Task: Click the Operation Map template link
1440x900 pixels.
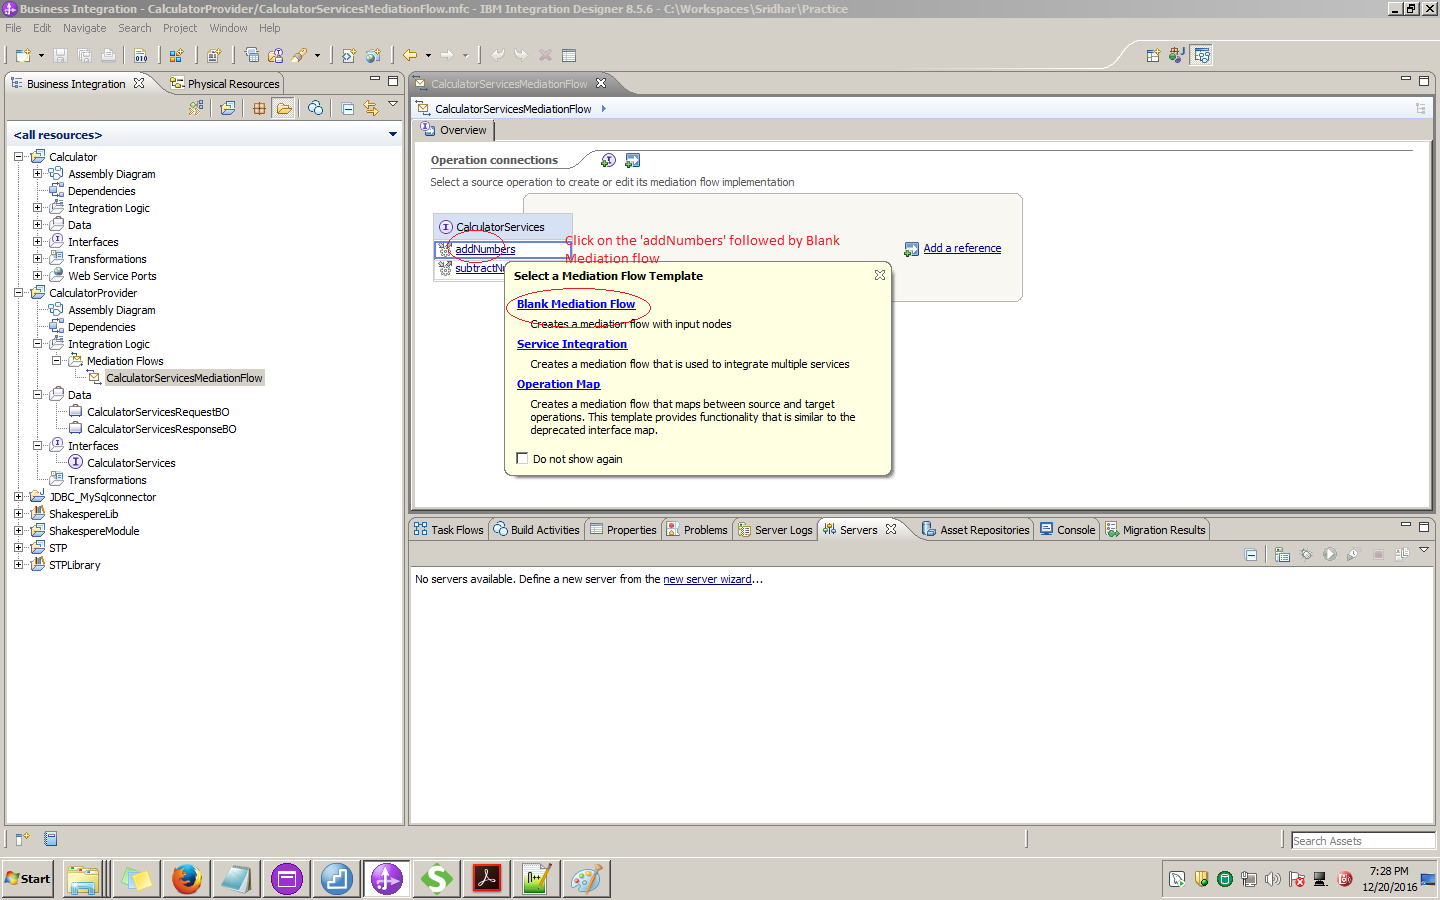Action: 558,384
